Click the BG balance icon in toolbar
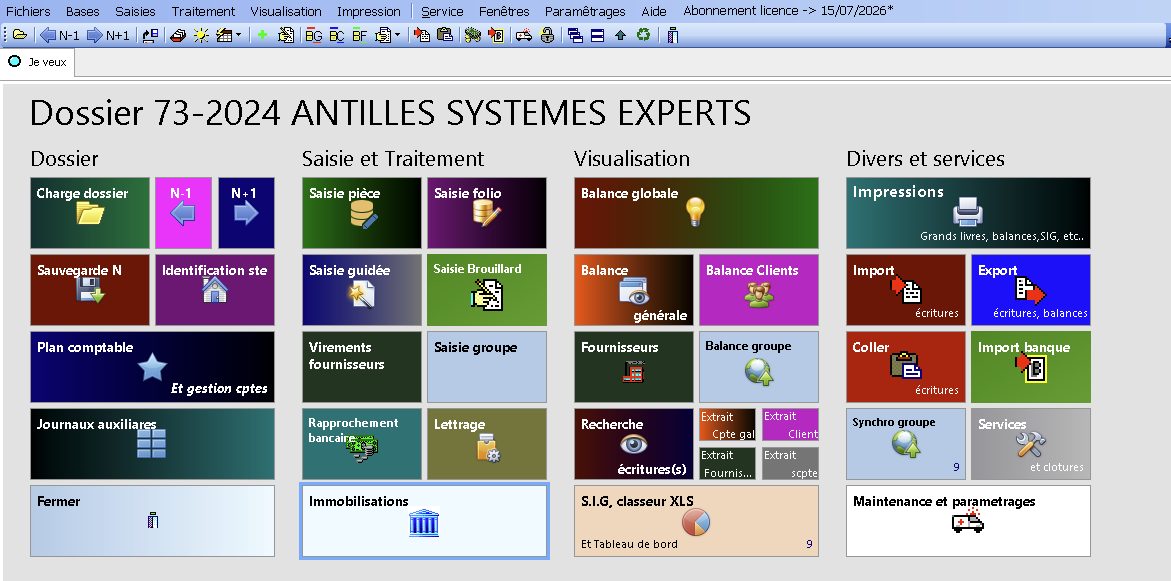This screenshot has width=1171, height=581. click(x=313, y=35)
